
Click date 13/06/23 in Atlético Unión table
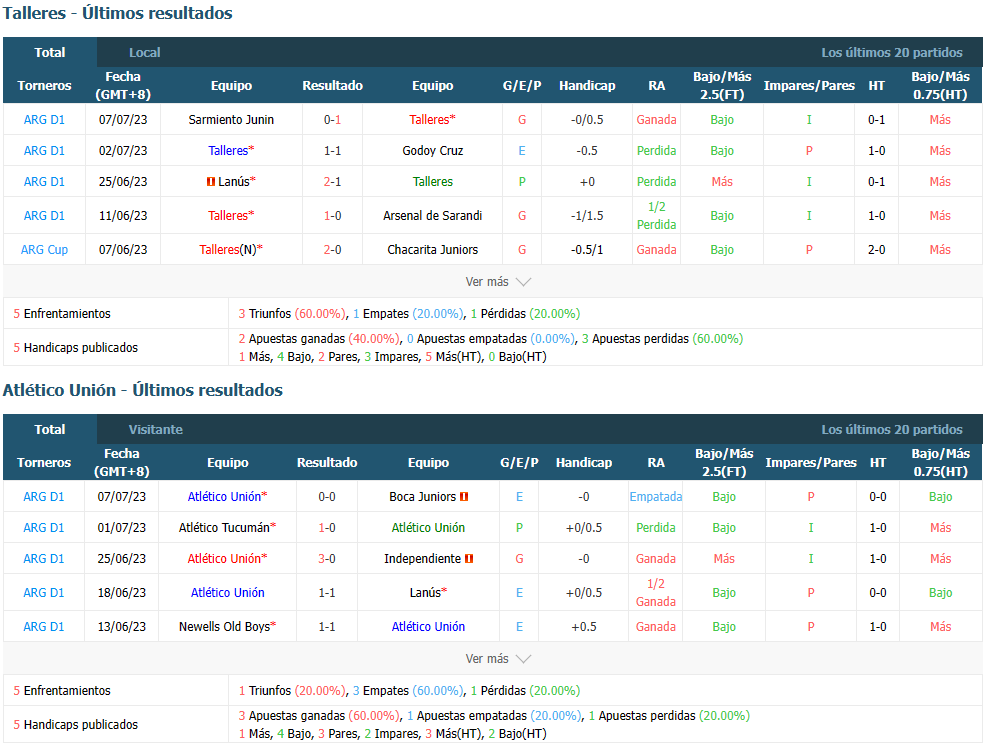[122, 626]
